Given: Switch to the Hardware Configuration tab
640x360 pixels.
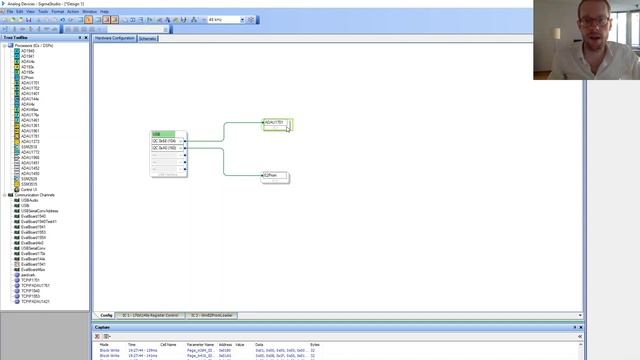Looking at the screenshot, I should (x=114, y=38).
